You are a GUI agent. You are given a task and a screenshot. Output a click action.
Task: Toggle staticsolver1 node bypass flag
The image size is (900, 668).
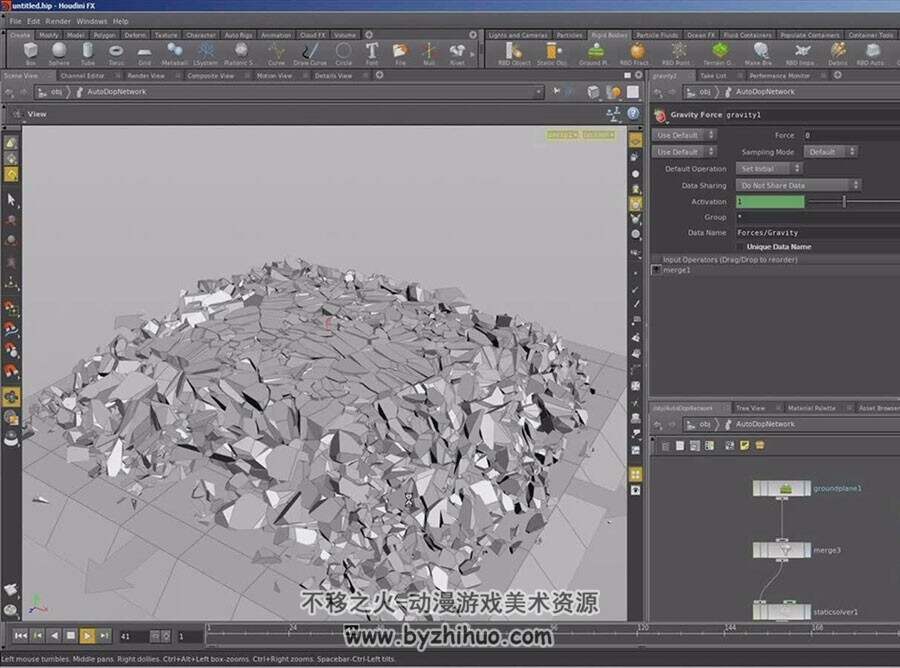(x=757, y=612)
